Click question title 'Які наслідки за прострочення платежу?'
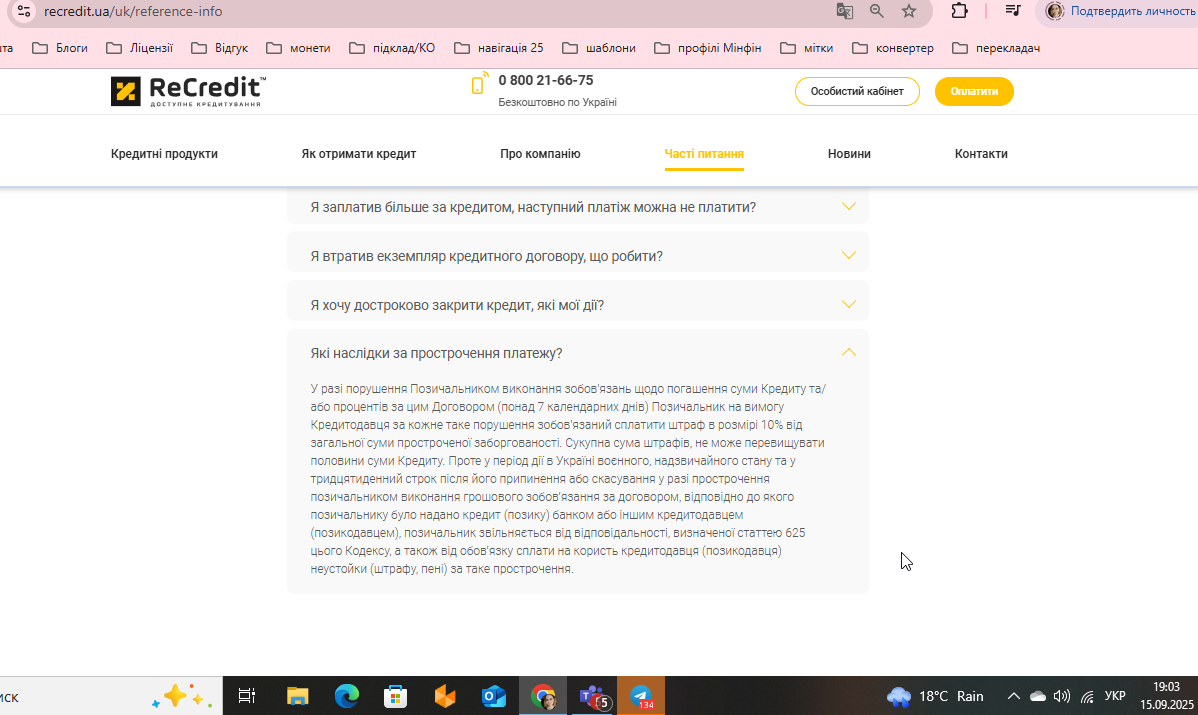 point(436,353)
